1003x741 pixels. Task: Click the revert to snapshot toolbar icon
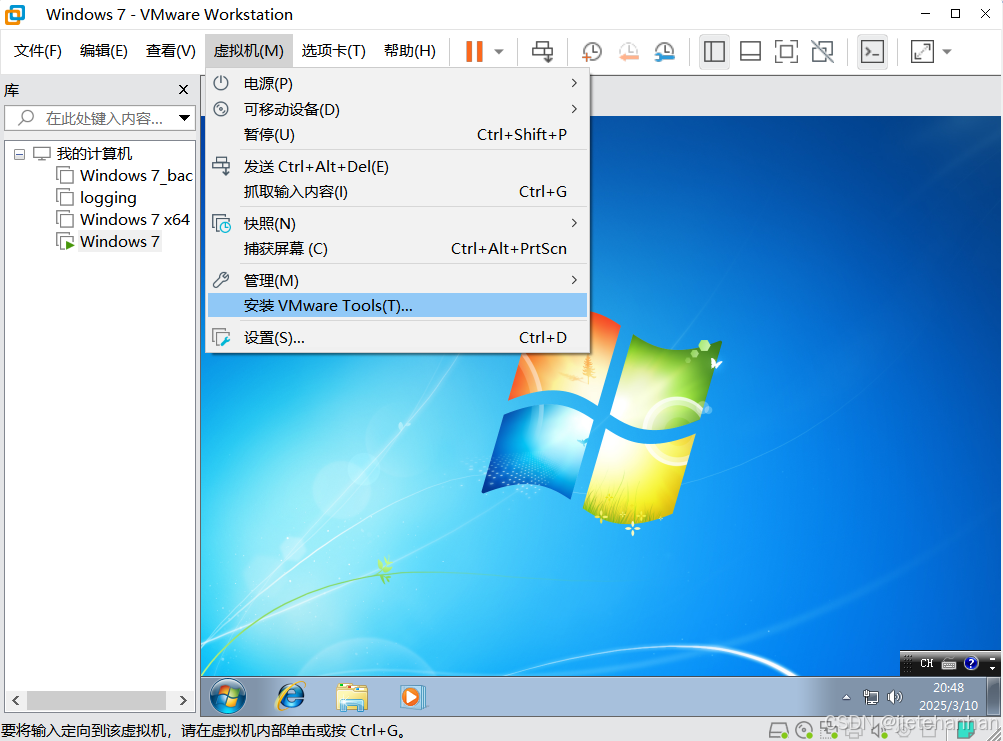point(629,51)
